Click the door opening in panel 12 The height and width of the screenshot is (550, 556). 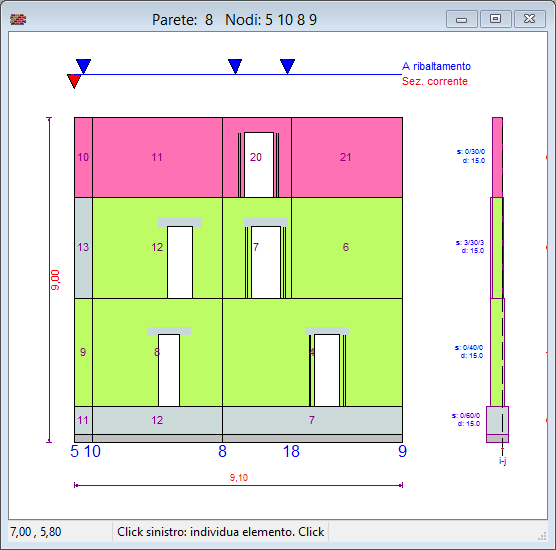[180, 262]
